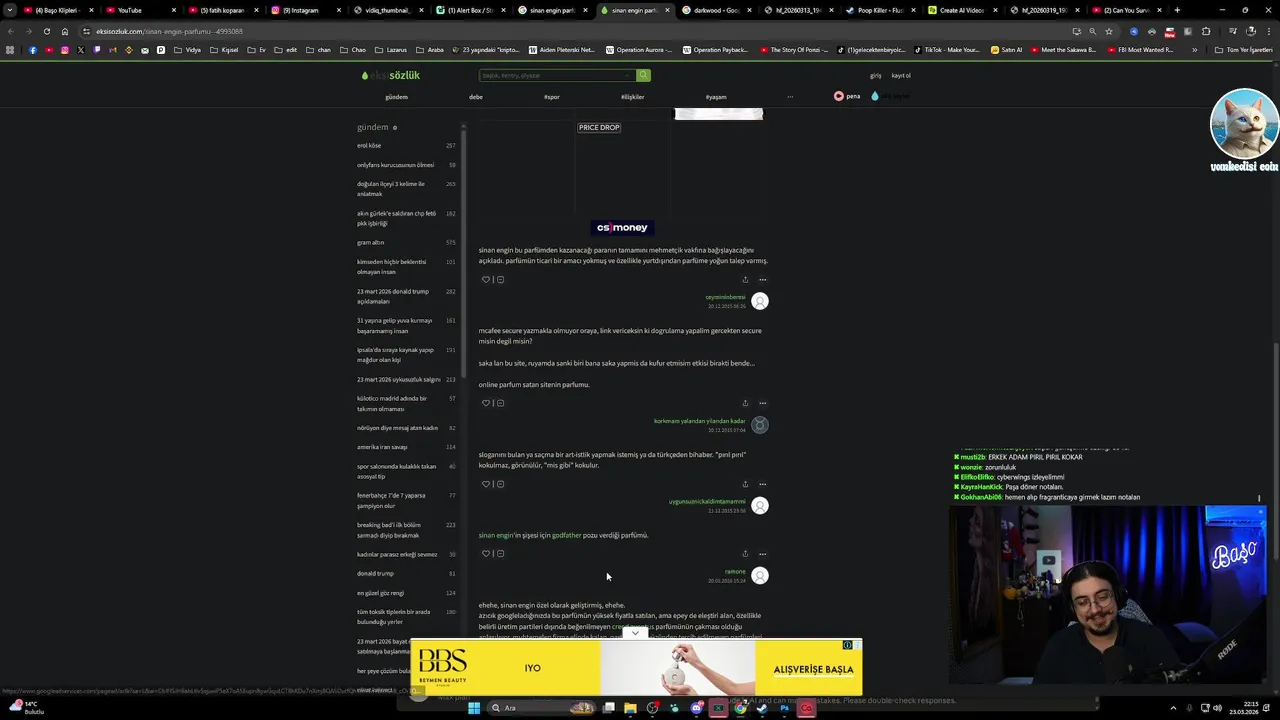The width and height of the screenshot is (1280, 720).
Task: Open Discord from the taskbar
Action: 696,708
